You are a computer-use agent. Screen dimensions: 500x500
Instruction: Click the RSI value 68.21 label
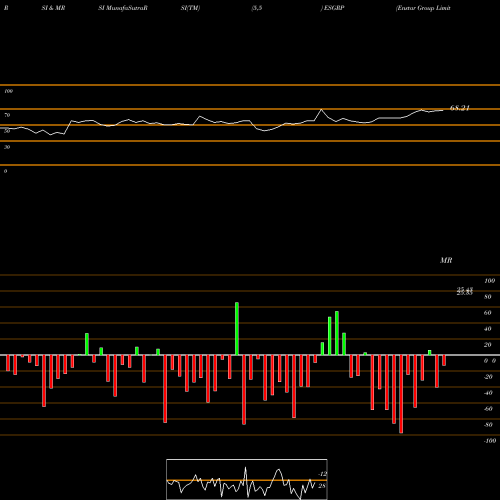click(x=460, y=108)
